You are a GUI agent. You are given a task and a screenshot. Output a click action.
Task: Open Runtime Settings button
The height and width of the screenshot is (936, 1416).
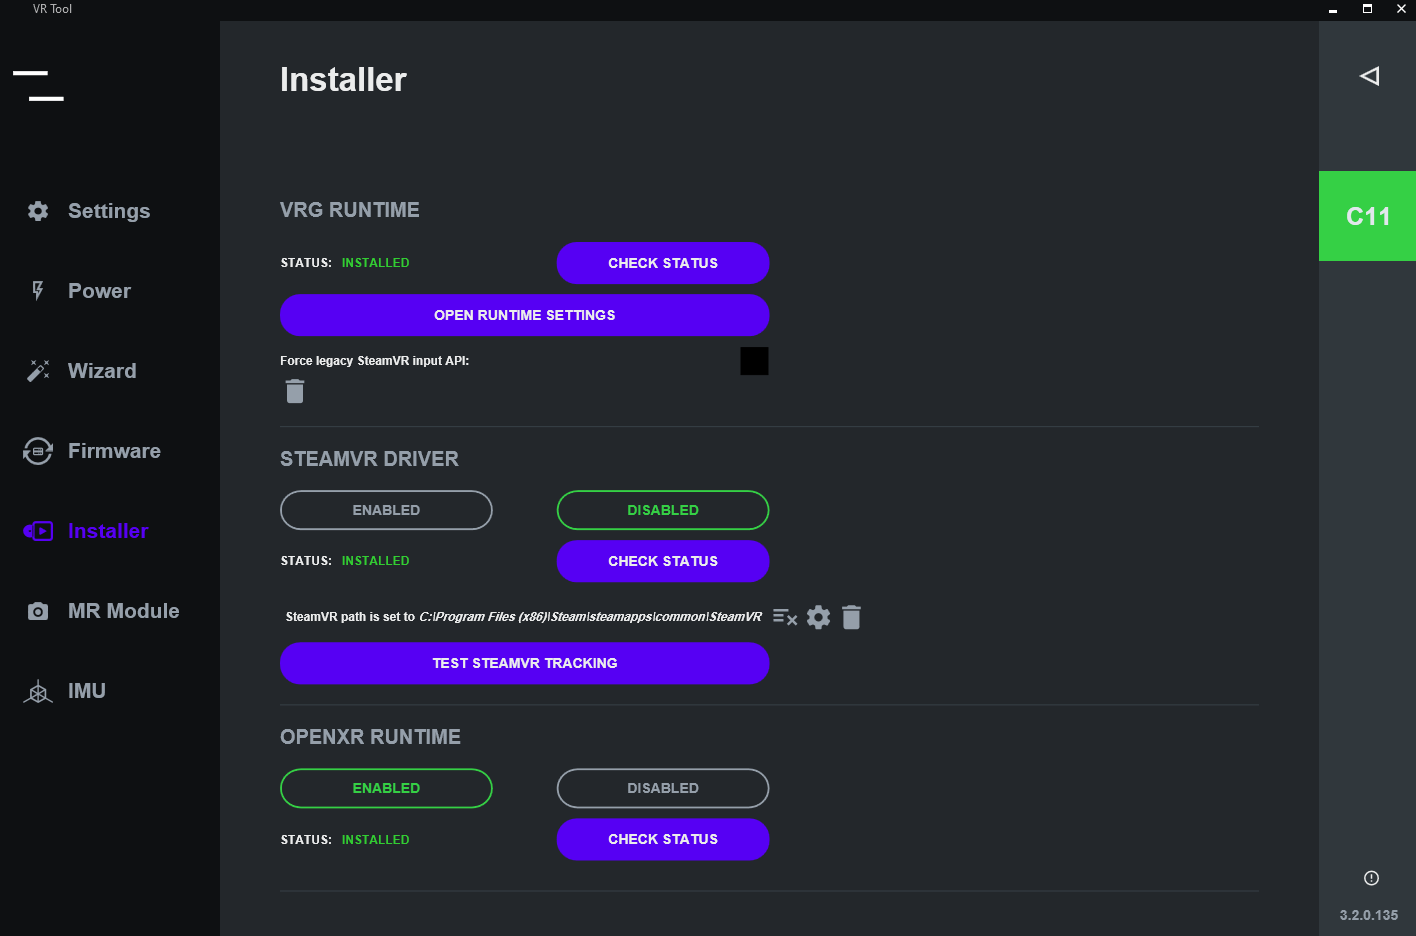(525, 315)
